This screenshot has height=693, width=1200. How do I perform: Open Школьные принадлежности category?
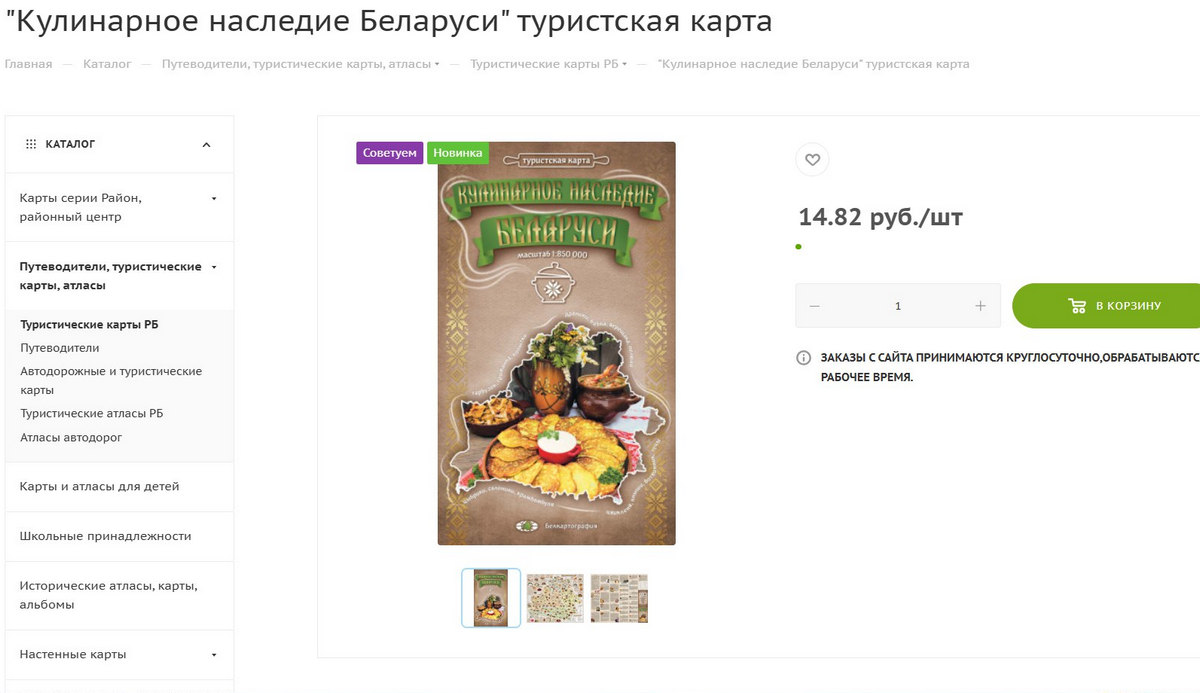coord(105,536)
